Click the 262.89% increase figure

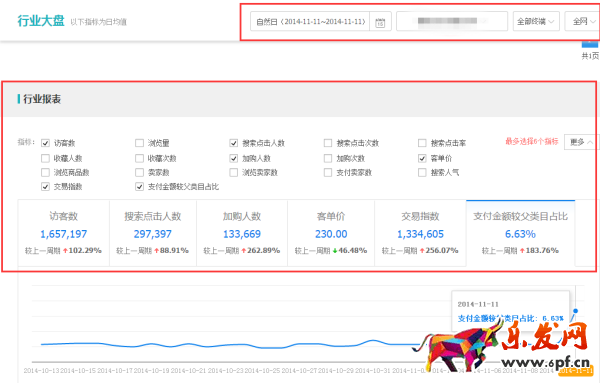point(263,251)
